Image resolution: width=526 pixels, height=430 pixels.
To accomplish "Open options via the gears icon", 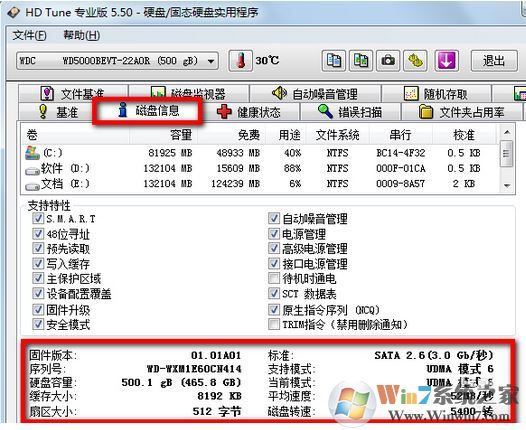I will 415,61.
